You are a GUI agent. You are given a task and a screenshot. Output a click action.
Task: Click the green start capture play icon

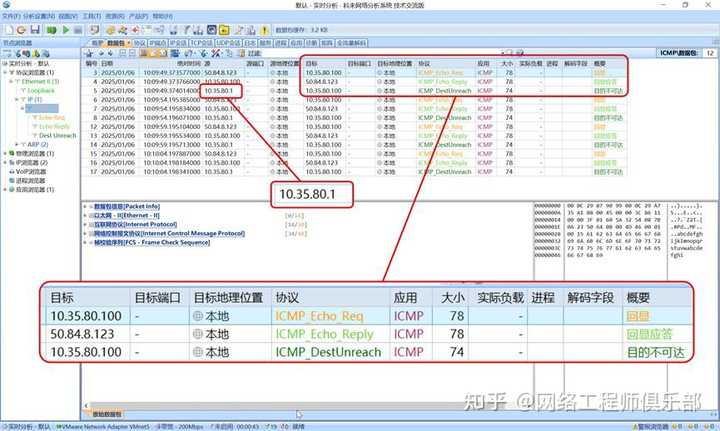coord(65,30)
